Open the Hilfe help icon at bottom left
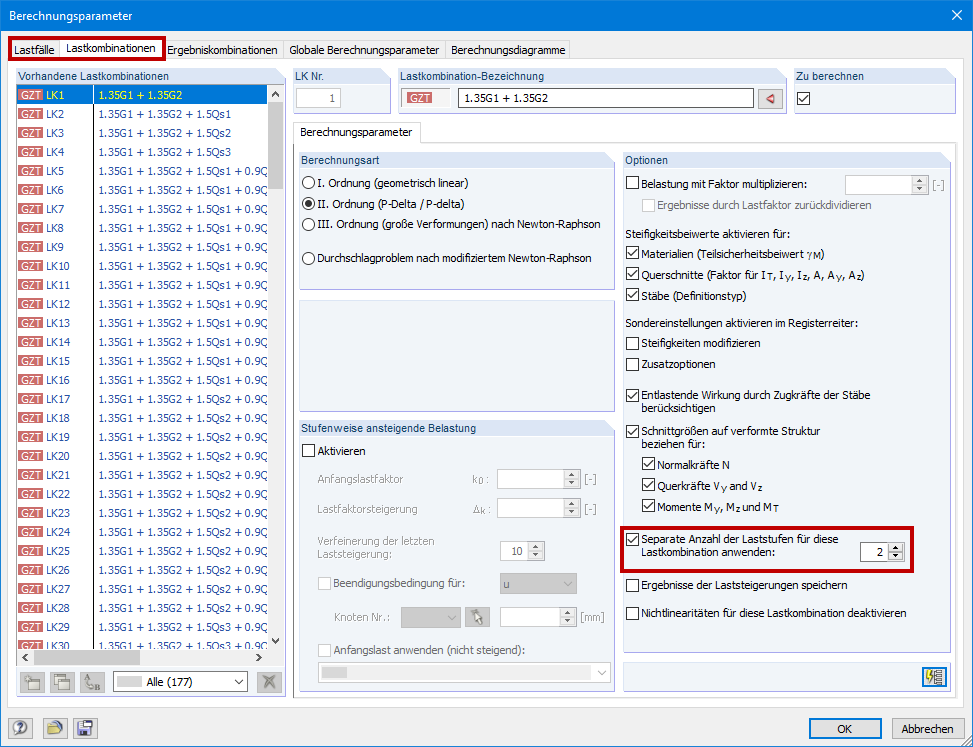This screenshot has height=747, width=973. pyautogui.click(x=21, y=728)
